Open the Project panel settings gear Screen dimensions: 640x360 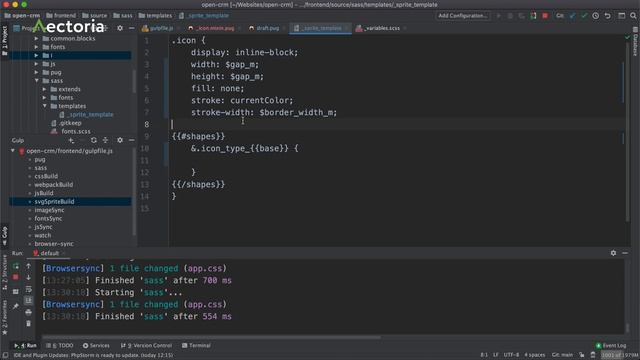[120, 28]
